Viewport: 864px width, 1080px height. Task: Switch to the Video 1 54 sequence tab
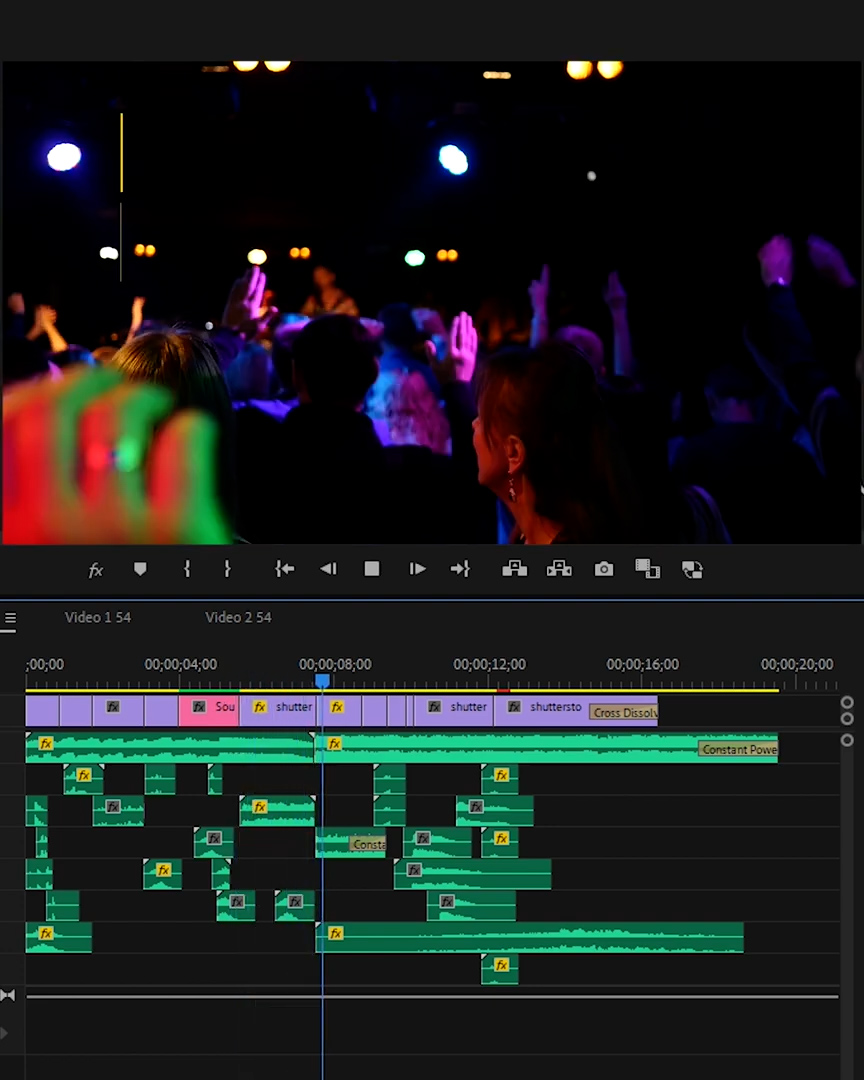(98, 617)
